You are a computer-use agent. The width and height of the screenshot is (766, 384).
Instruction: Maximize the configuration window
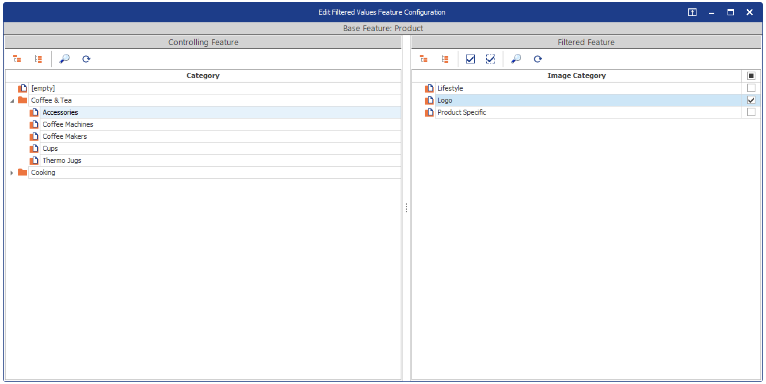730,12
